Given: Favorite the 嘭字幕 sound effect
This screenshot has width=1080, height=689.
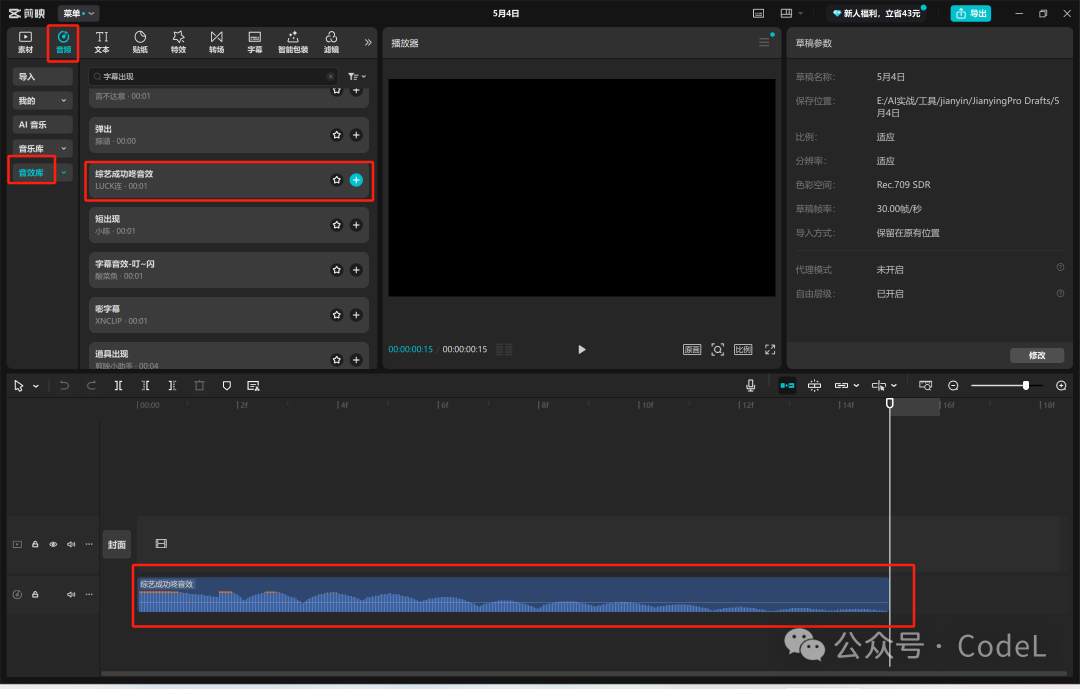Looking at the screenshot, I should click(337, 315).
